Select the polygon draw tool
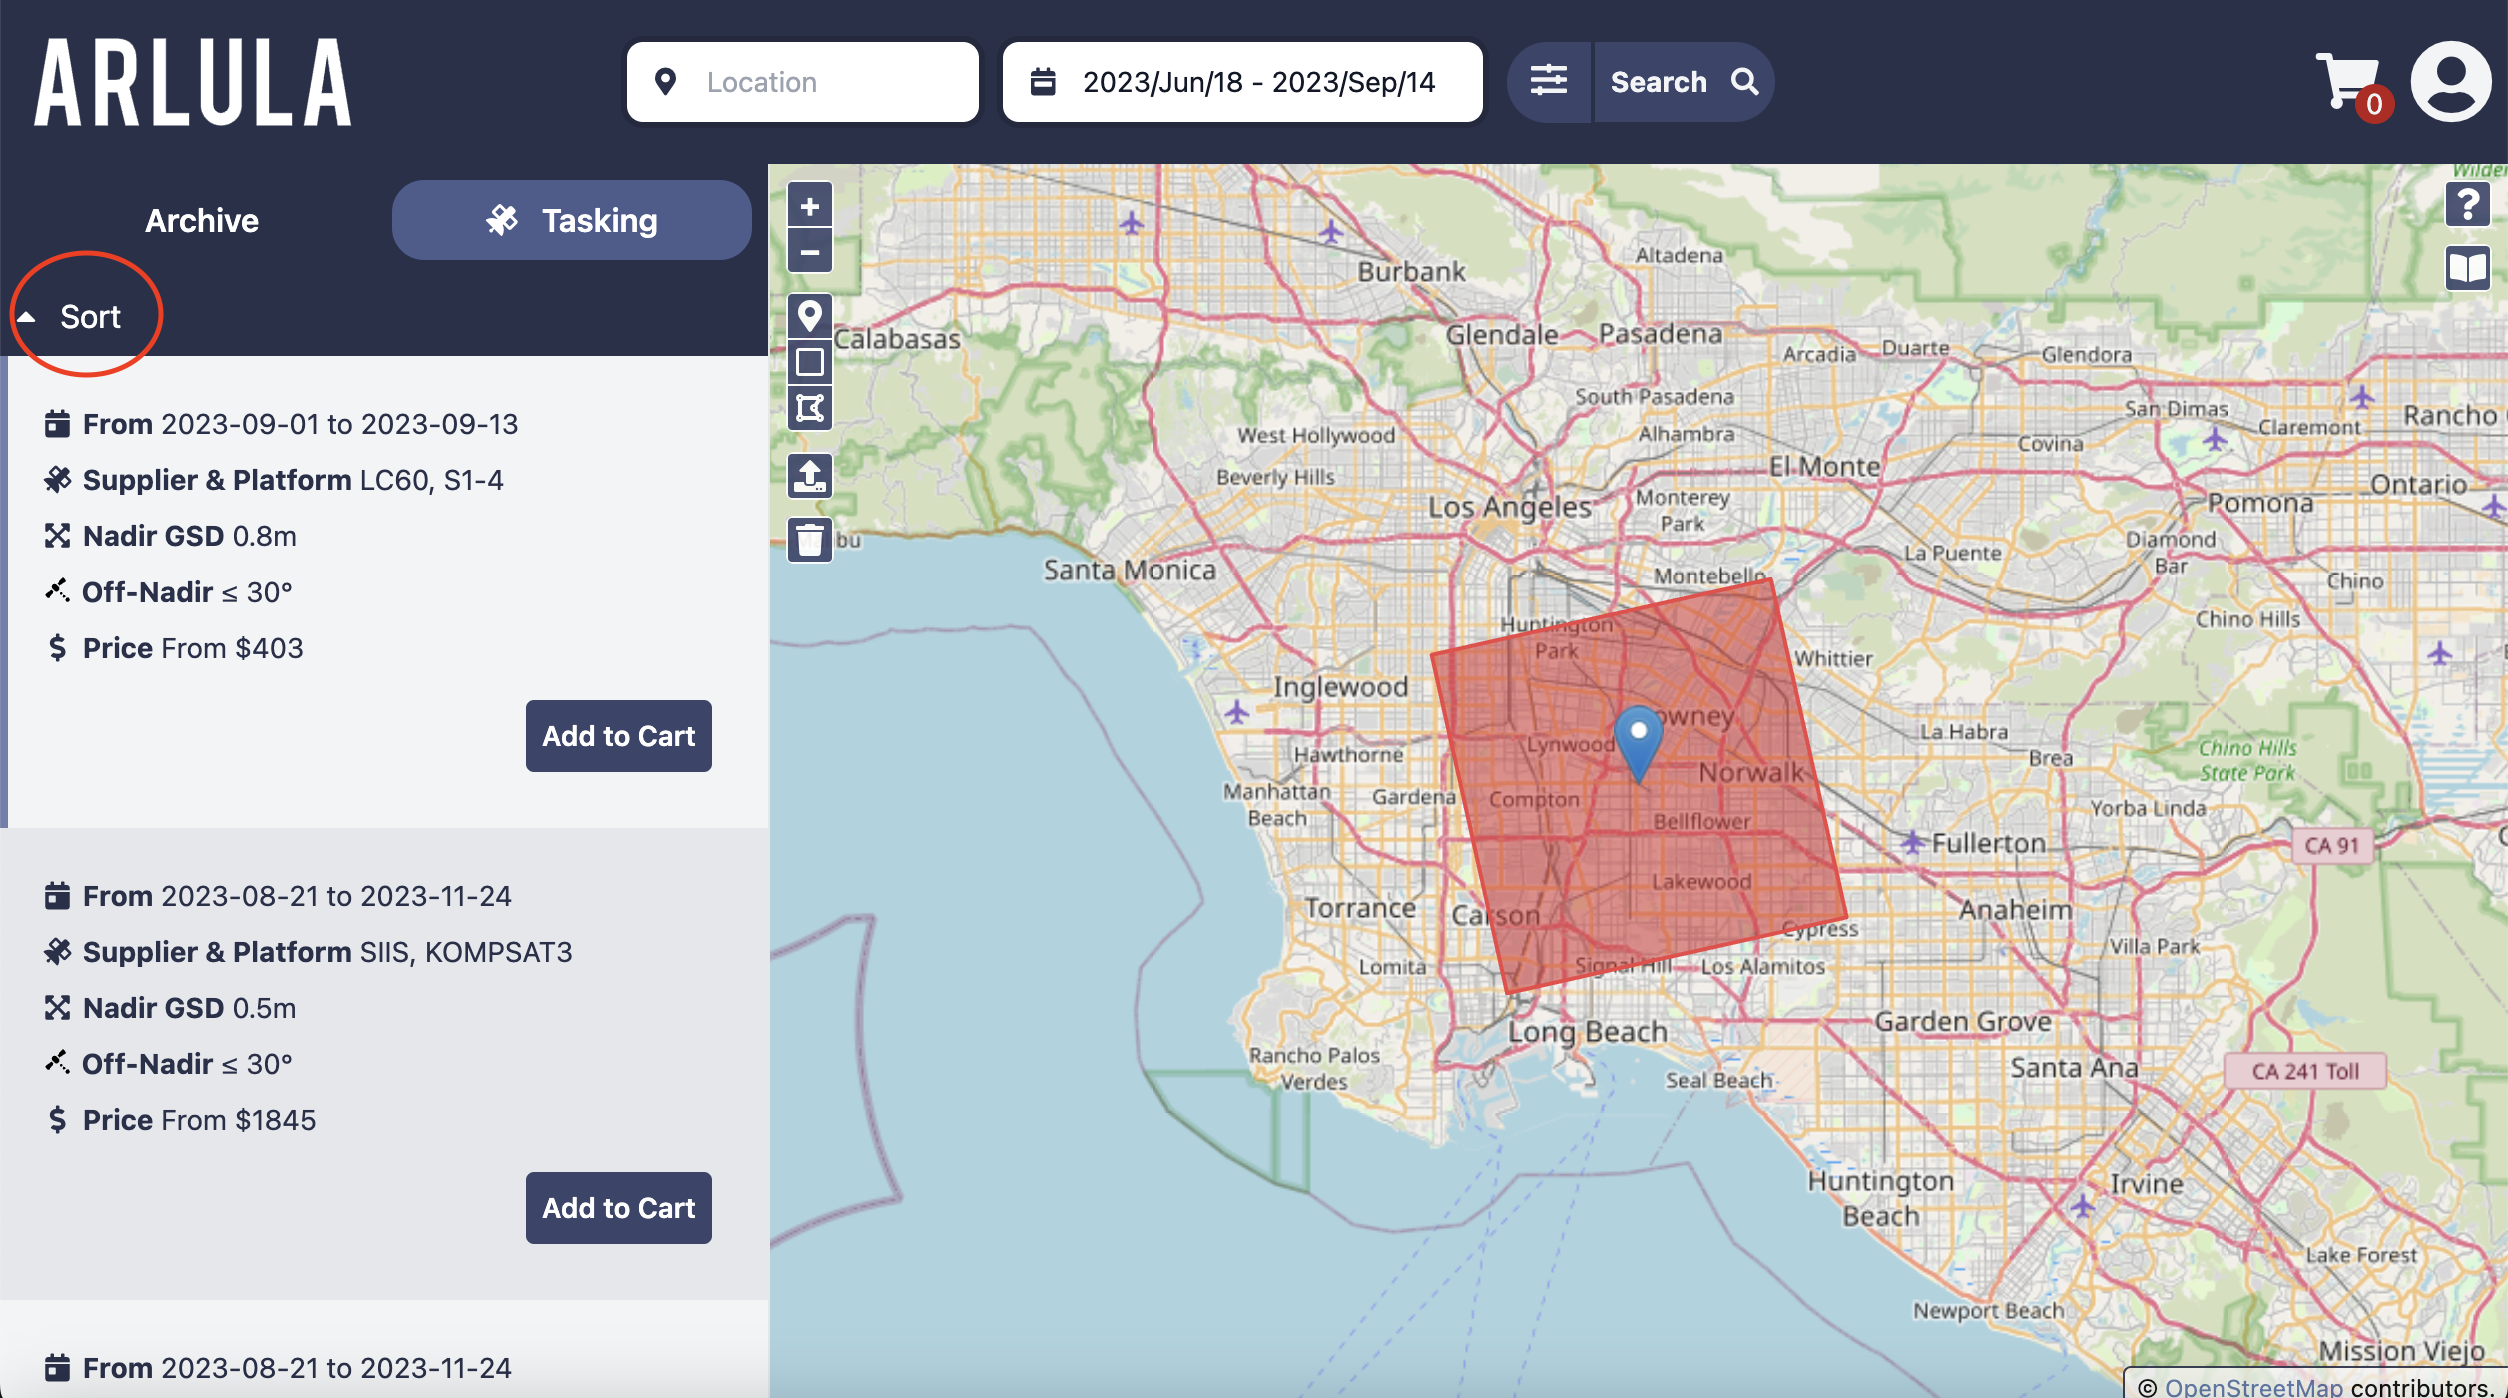 (810, 408)
